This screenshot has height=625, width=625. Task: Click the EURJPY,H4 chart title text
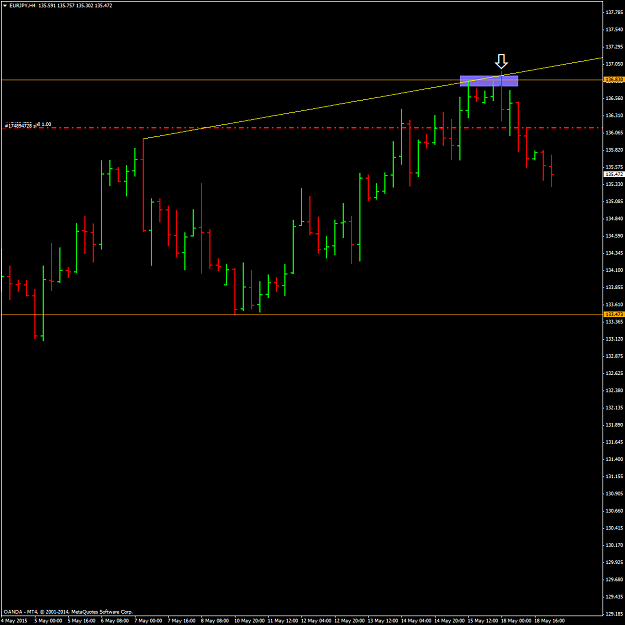(23, 6)
